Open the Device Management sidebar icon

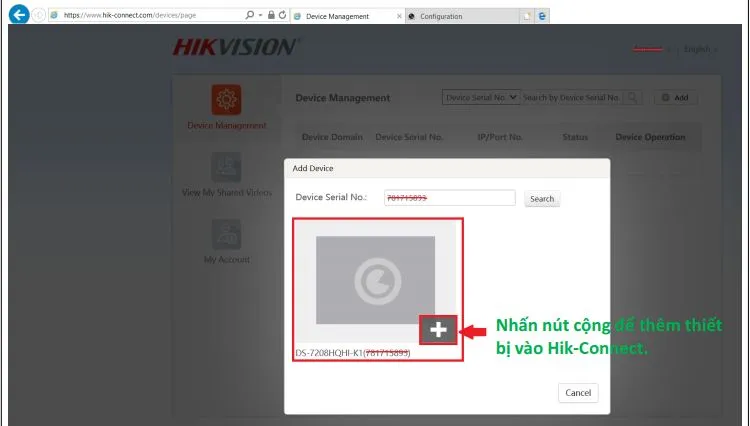226,100
